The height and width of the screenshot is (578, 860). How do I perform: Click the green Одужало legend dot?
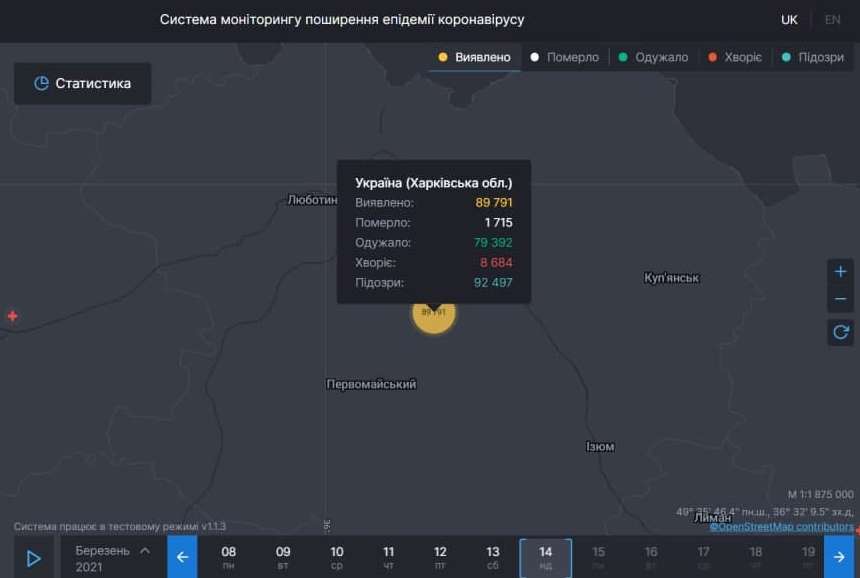(622, 57)
